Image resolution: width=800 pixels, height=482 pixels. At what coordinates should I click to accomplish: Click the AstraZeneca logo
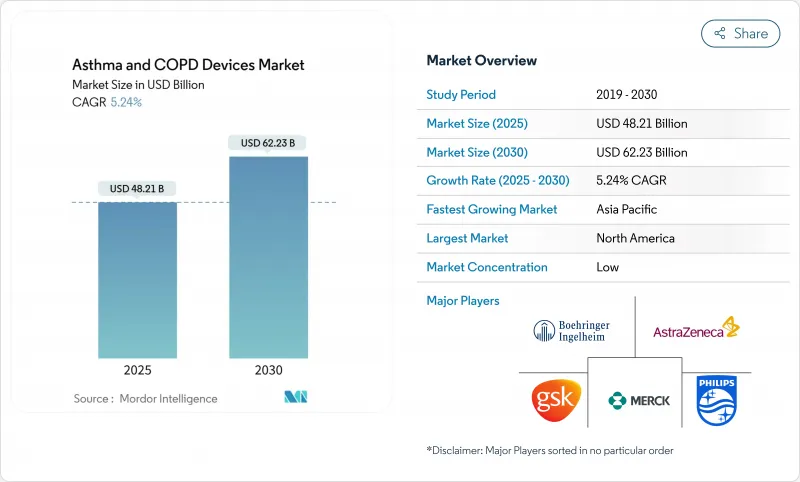tap(696, 330)
